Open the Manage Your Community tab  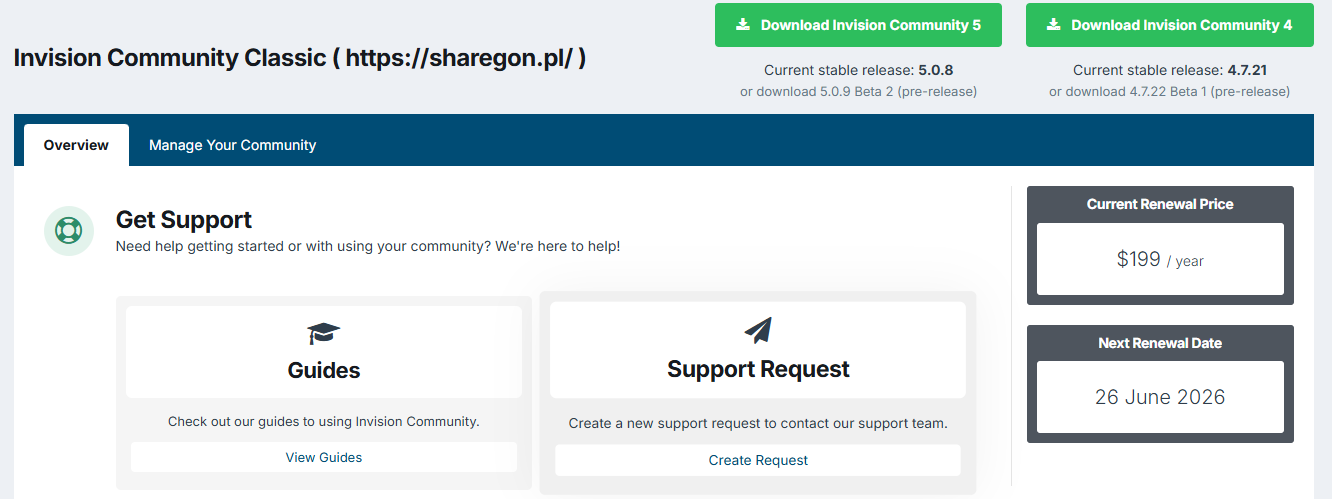point(232,145)
